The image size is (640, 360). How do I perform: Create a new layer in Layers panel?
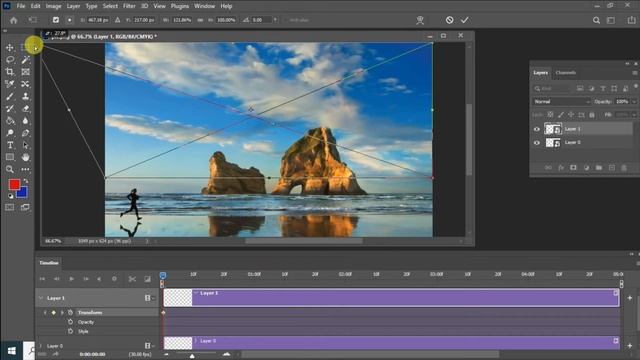611,168
